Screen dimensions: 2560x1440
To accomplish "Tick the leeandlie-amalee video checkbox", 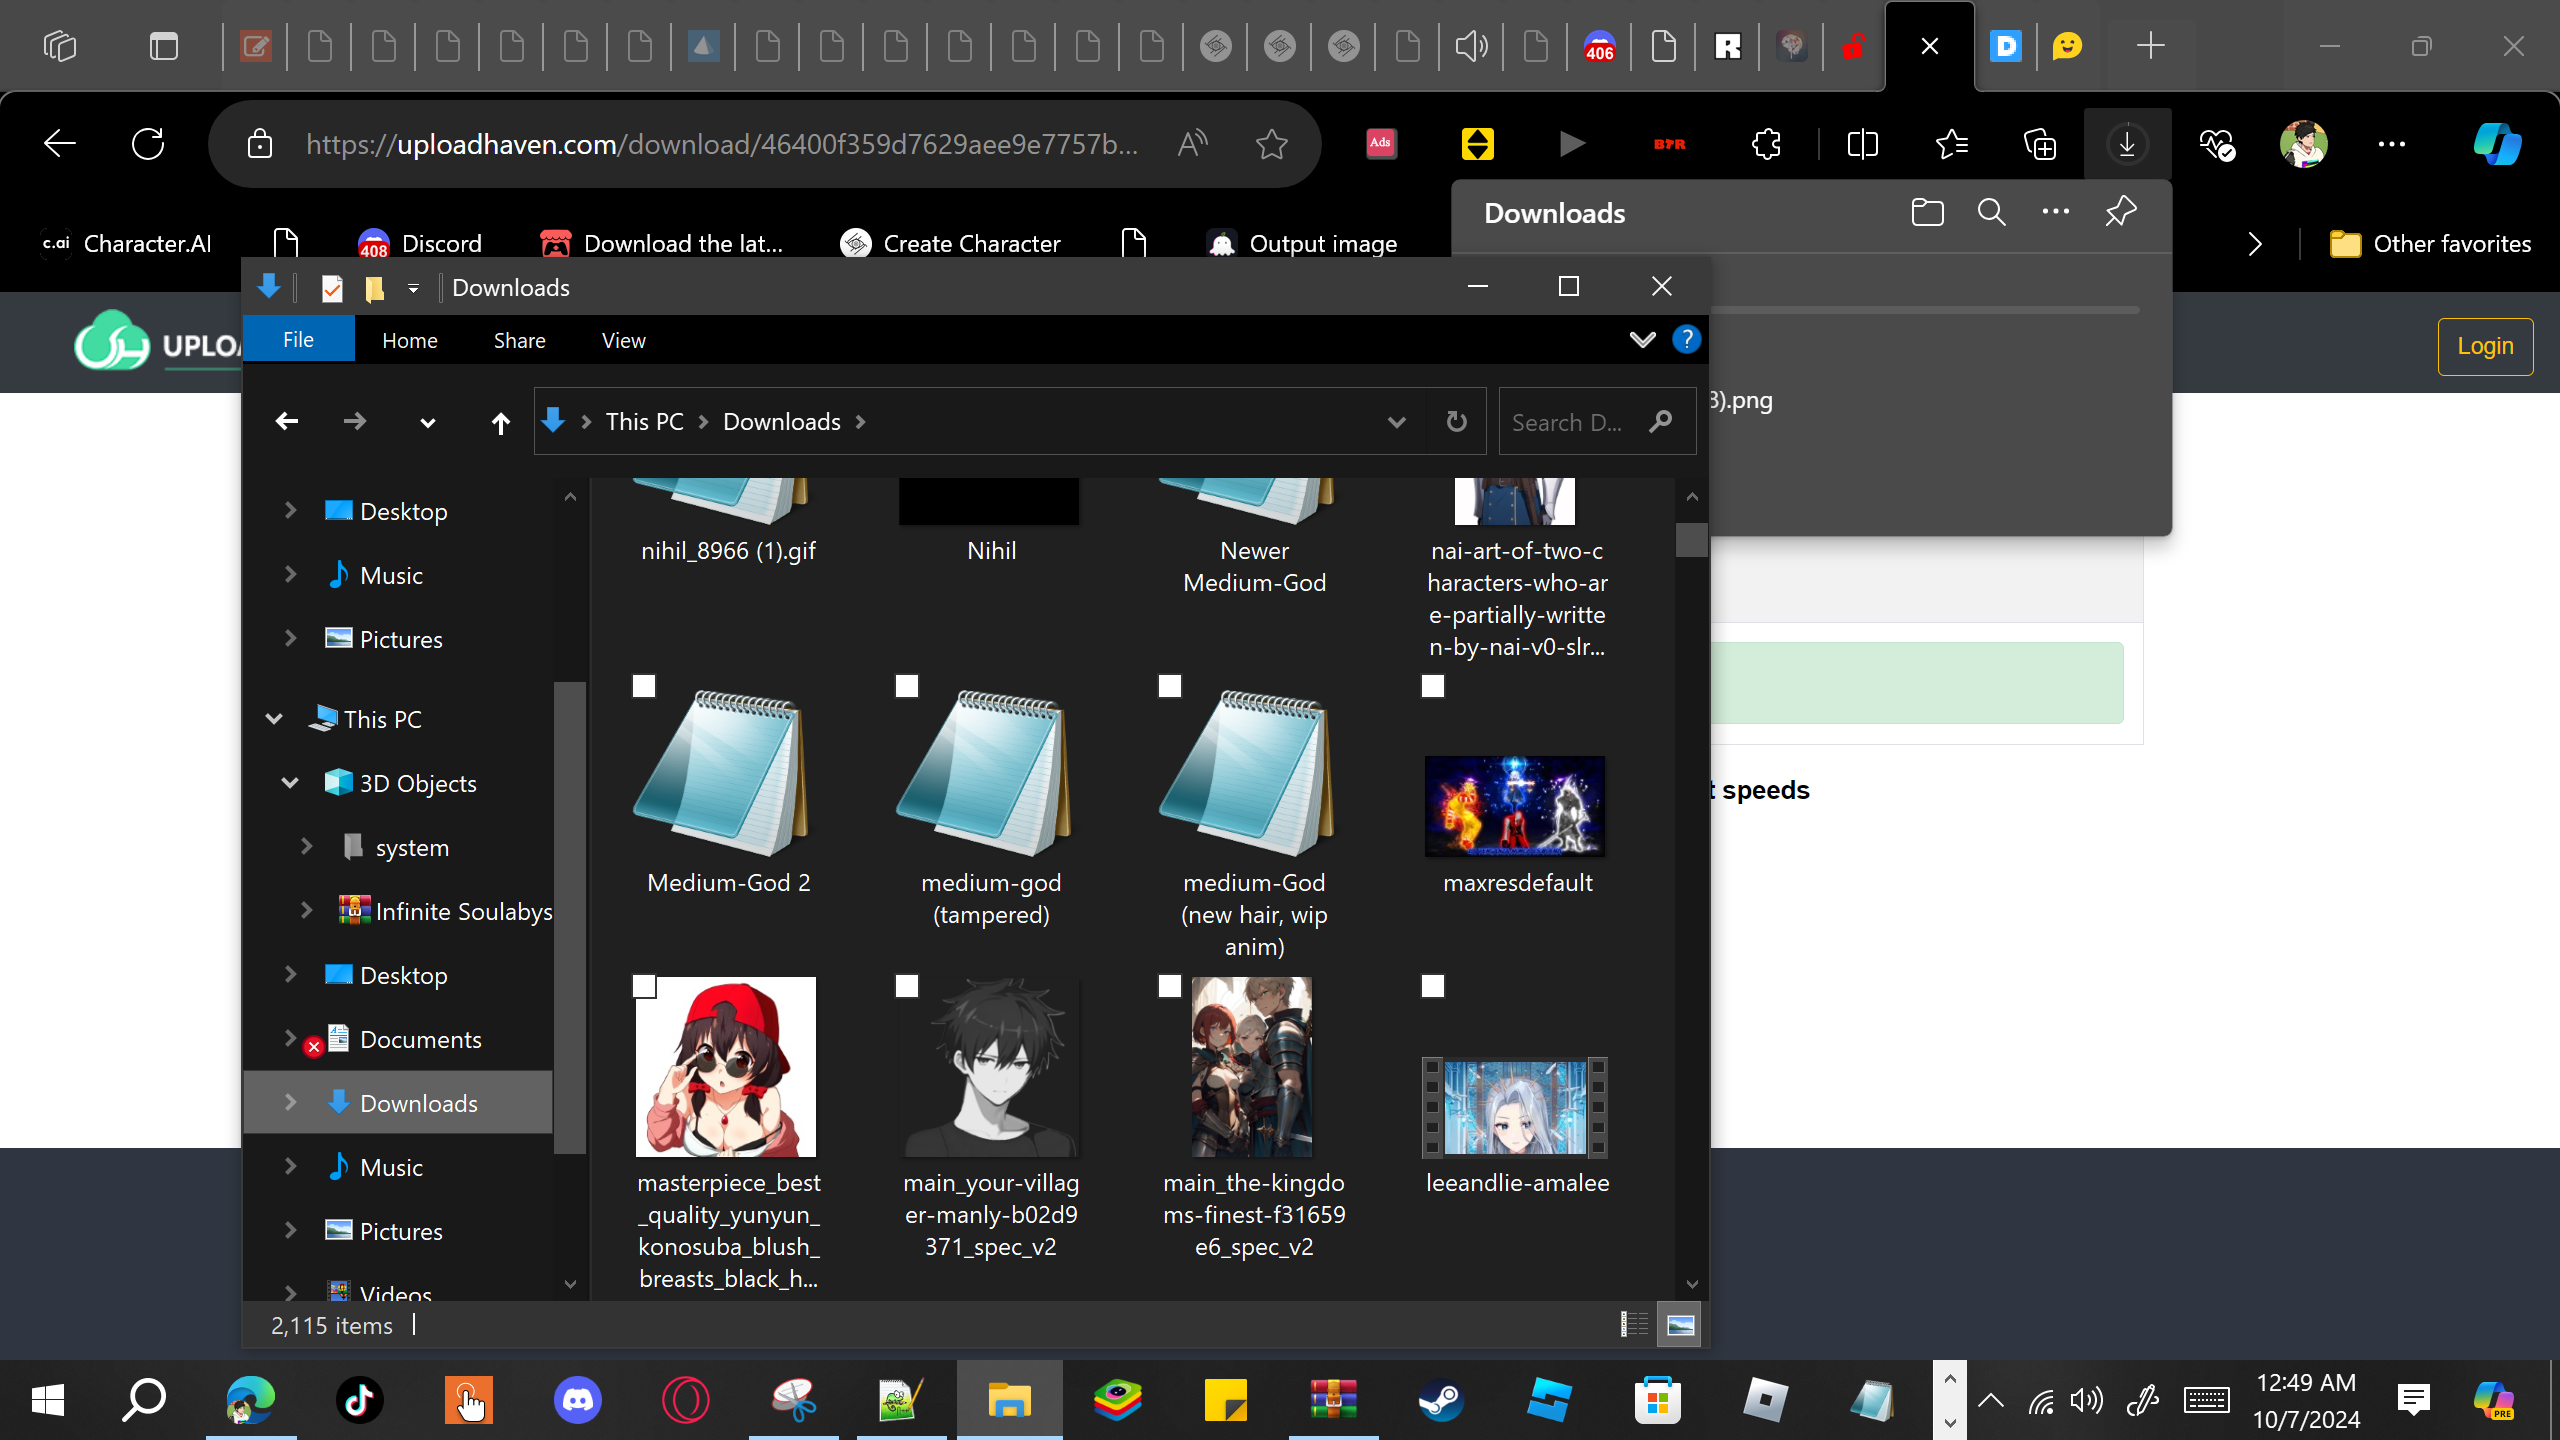I will click(1433, 986).
